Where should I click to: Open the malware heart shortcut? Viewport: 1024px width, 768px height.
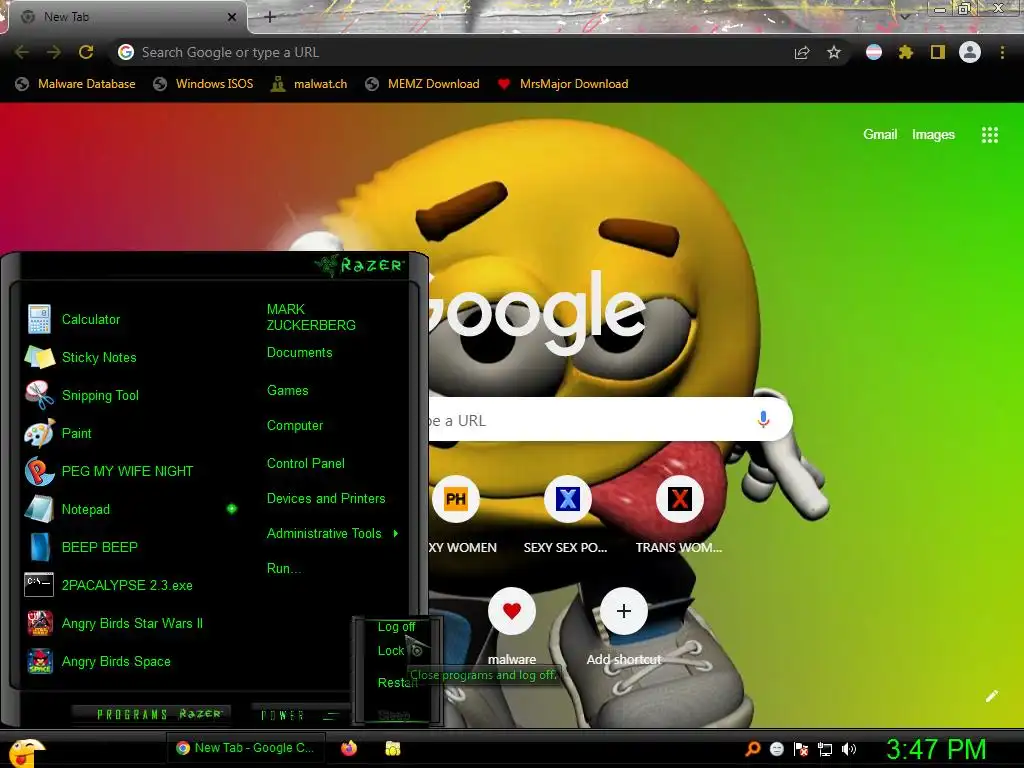(x=512, y=611)
